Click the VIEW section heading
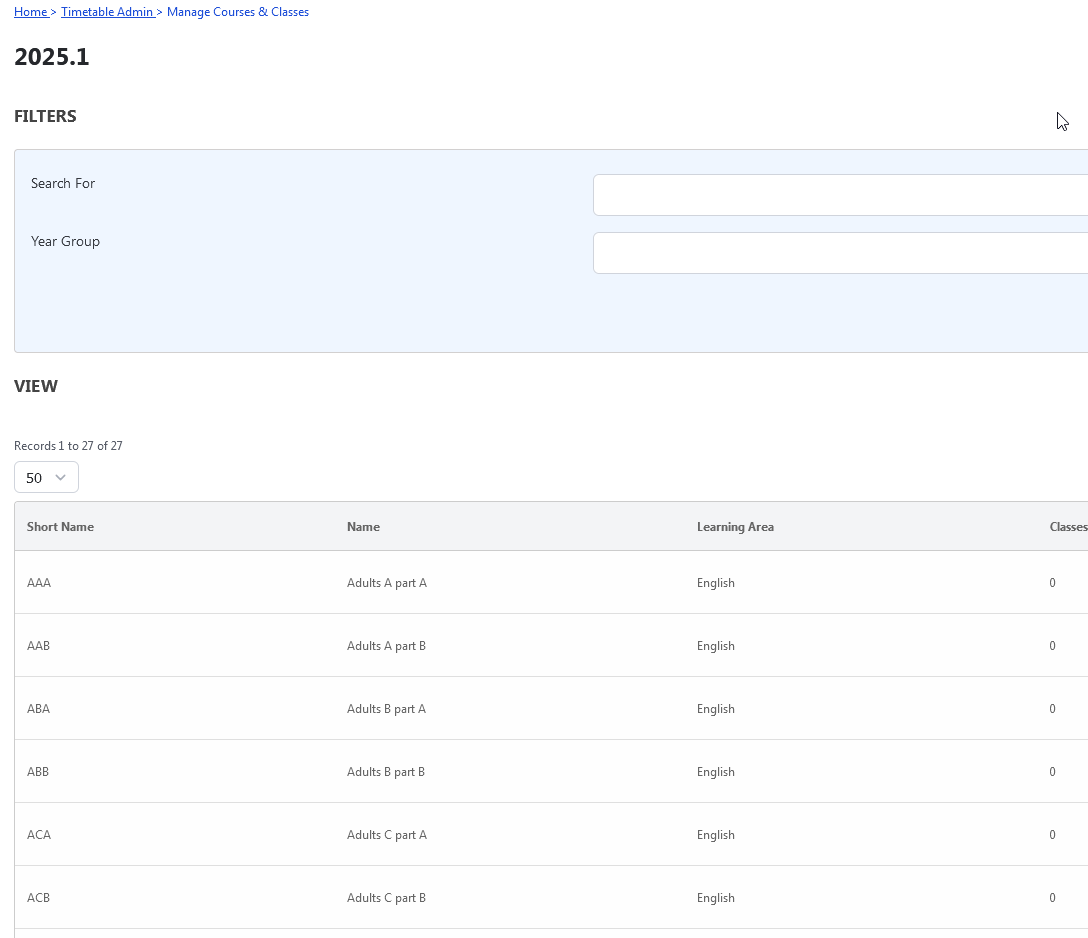1088x938 pixels. pos(36,386)
